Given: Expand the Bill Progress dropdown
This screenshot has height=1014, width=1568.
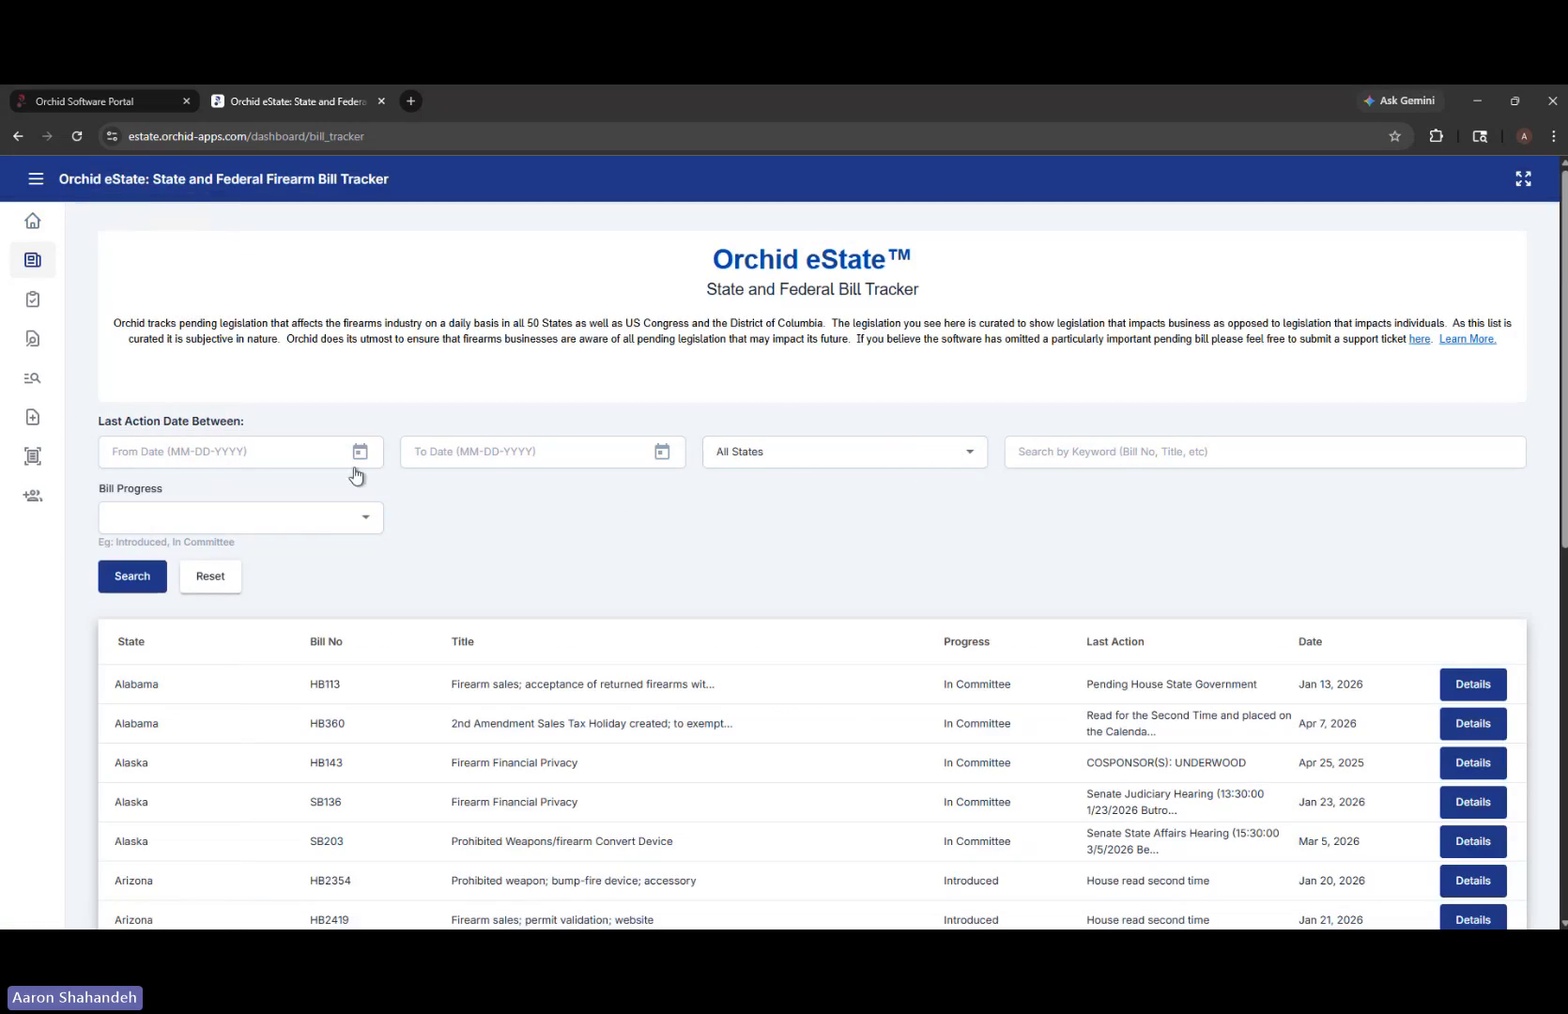Looking at the screenshot, I should (241, 517).
